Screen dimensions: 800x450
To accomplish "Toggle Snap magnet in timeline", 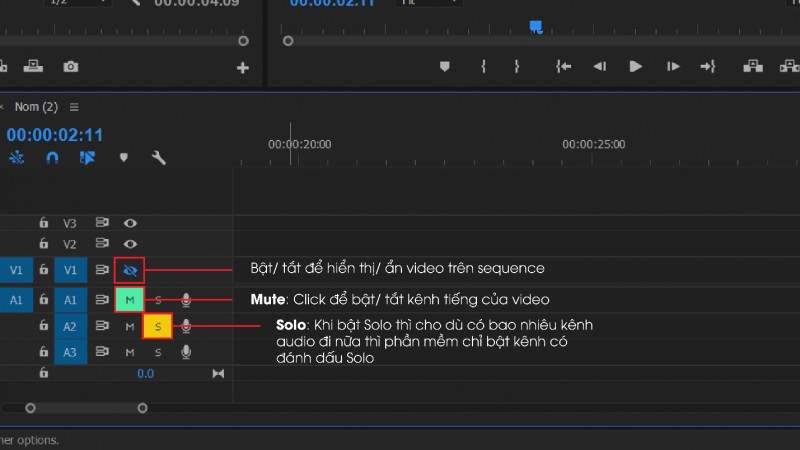I will pos(52,158).
